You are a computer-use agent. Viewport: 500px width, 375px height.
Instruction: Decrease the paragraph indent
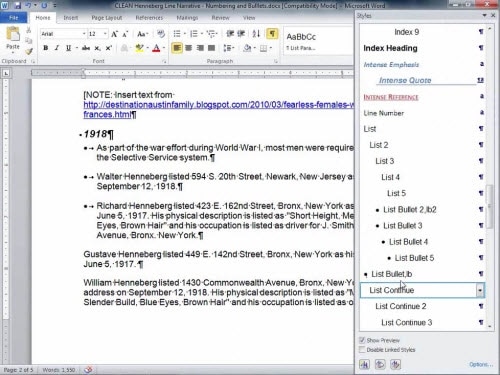230,34
